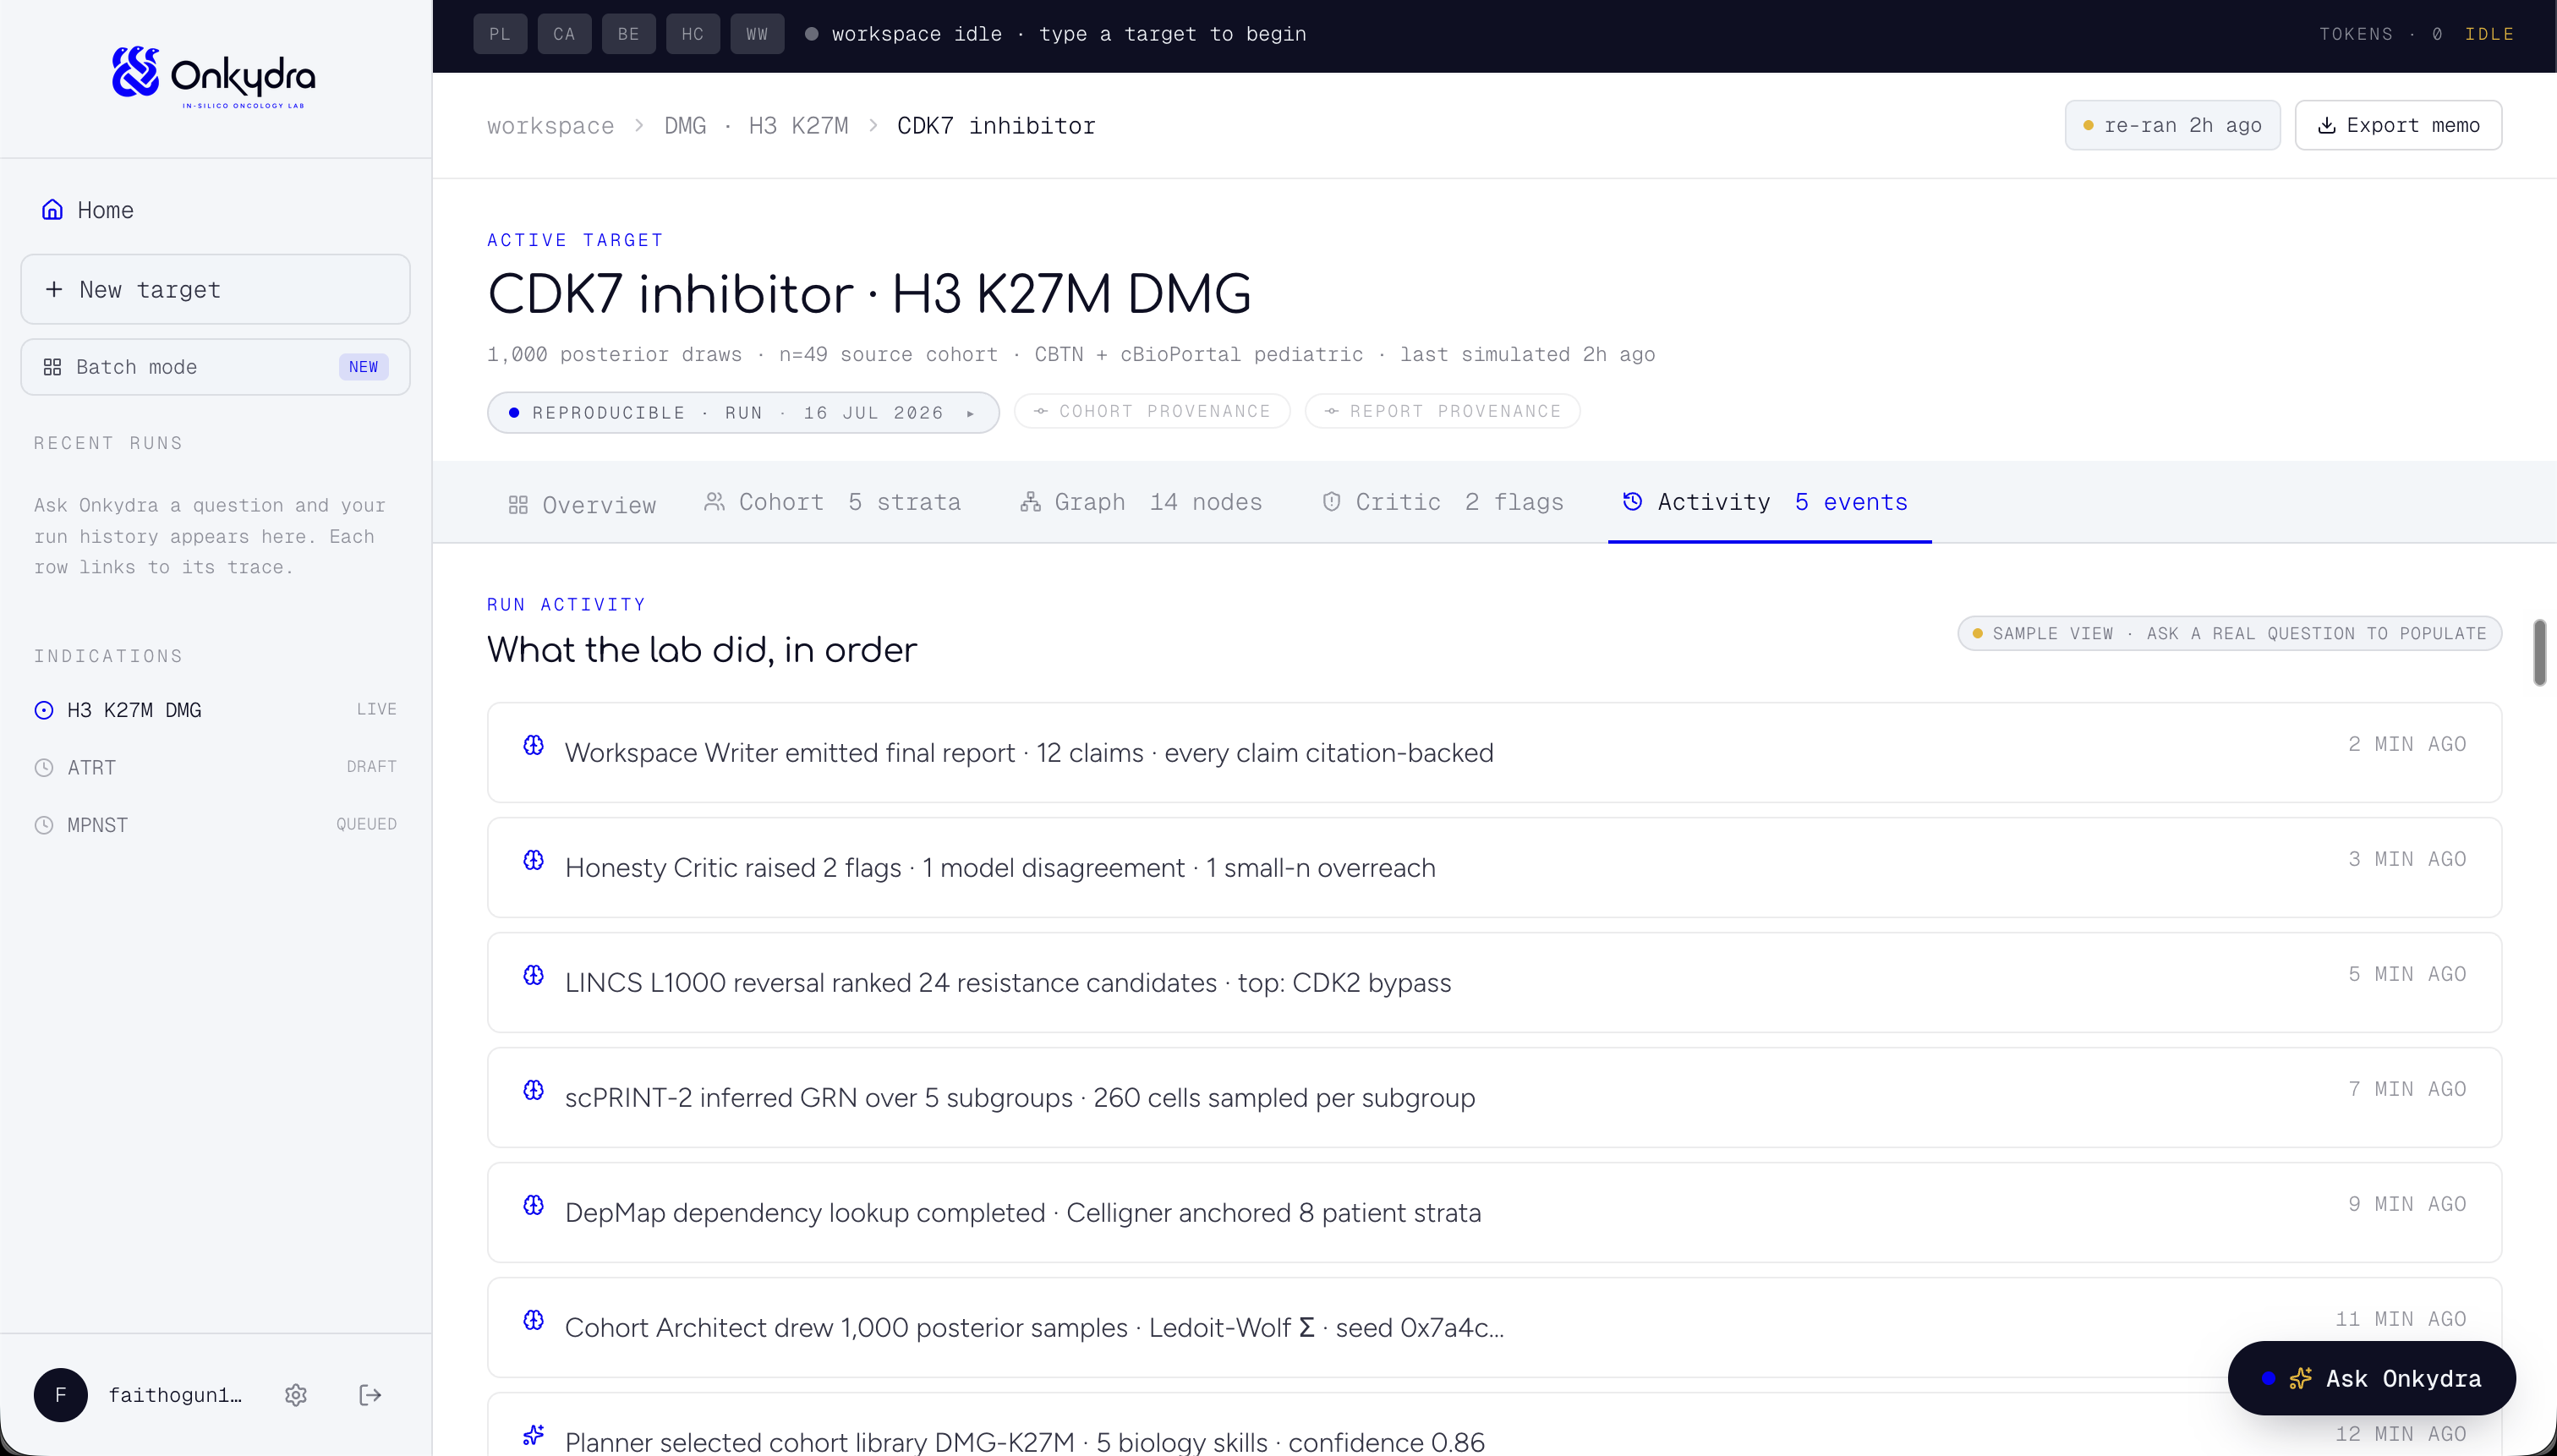The image size is (2557, 1456).
Task: Click TOKENS · 0 counter
Action: [2381, 34]
